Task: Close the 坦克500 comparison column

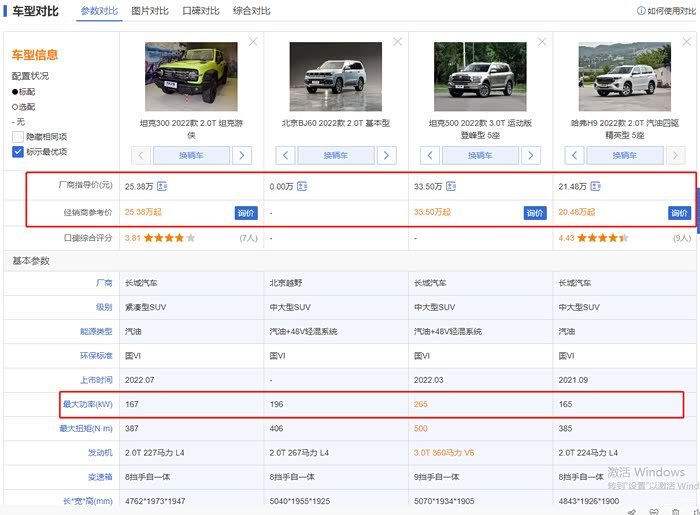Action: [x=543, y=42]
